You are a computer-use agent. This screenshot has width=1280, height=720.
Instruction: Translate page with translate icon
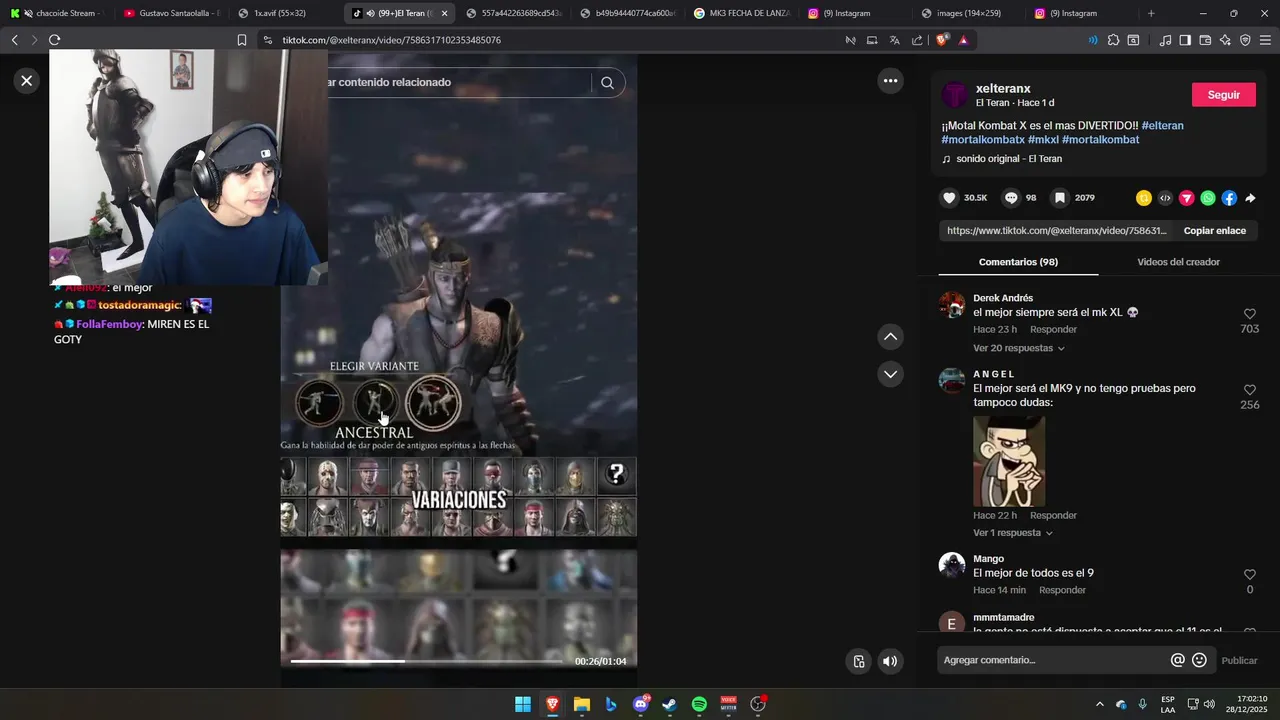pyautogui.click(x=894, y=40)
